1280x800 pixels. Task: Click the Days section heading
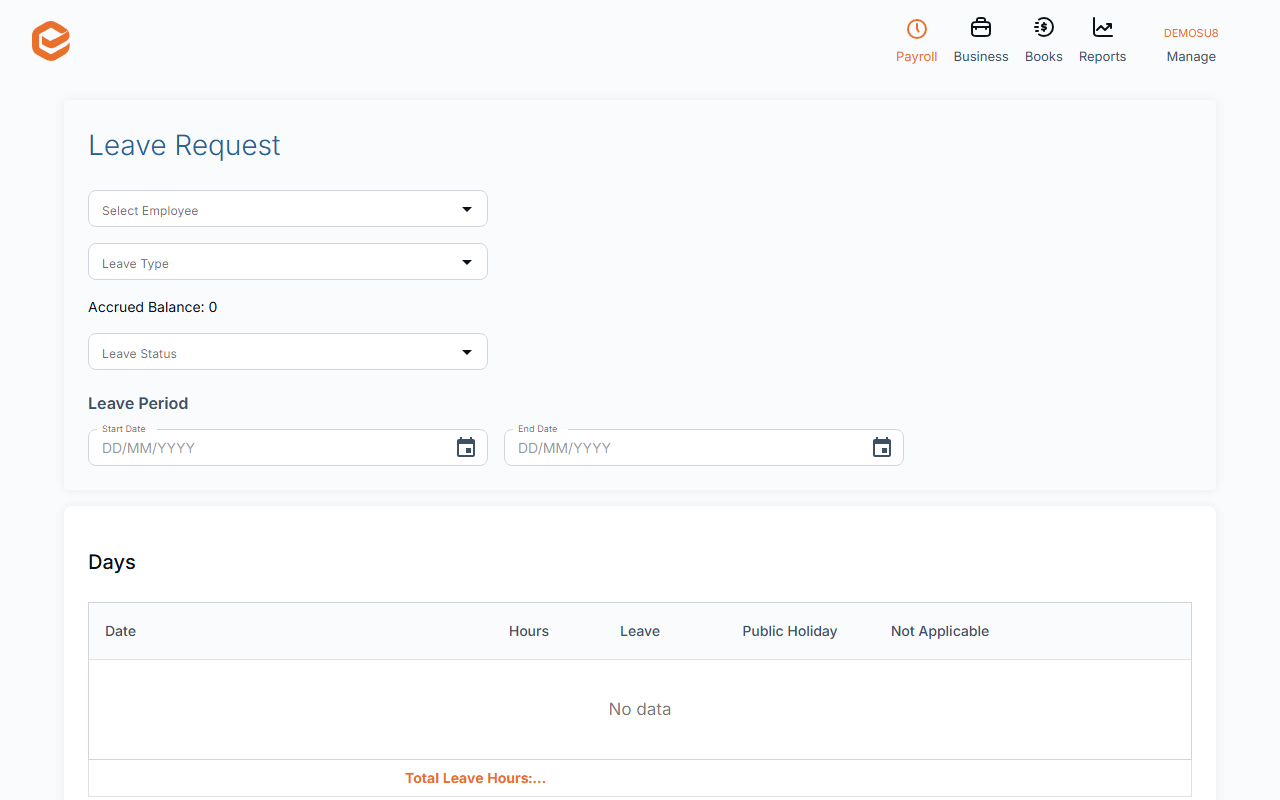112,562
